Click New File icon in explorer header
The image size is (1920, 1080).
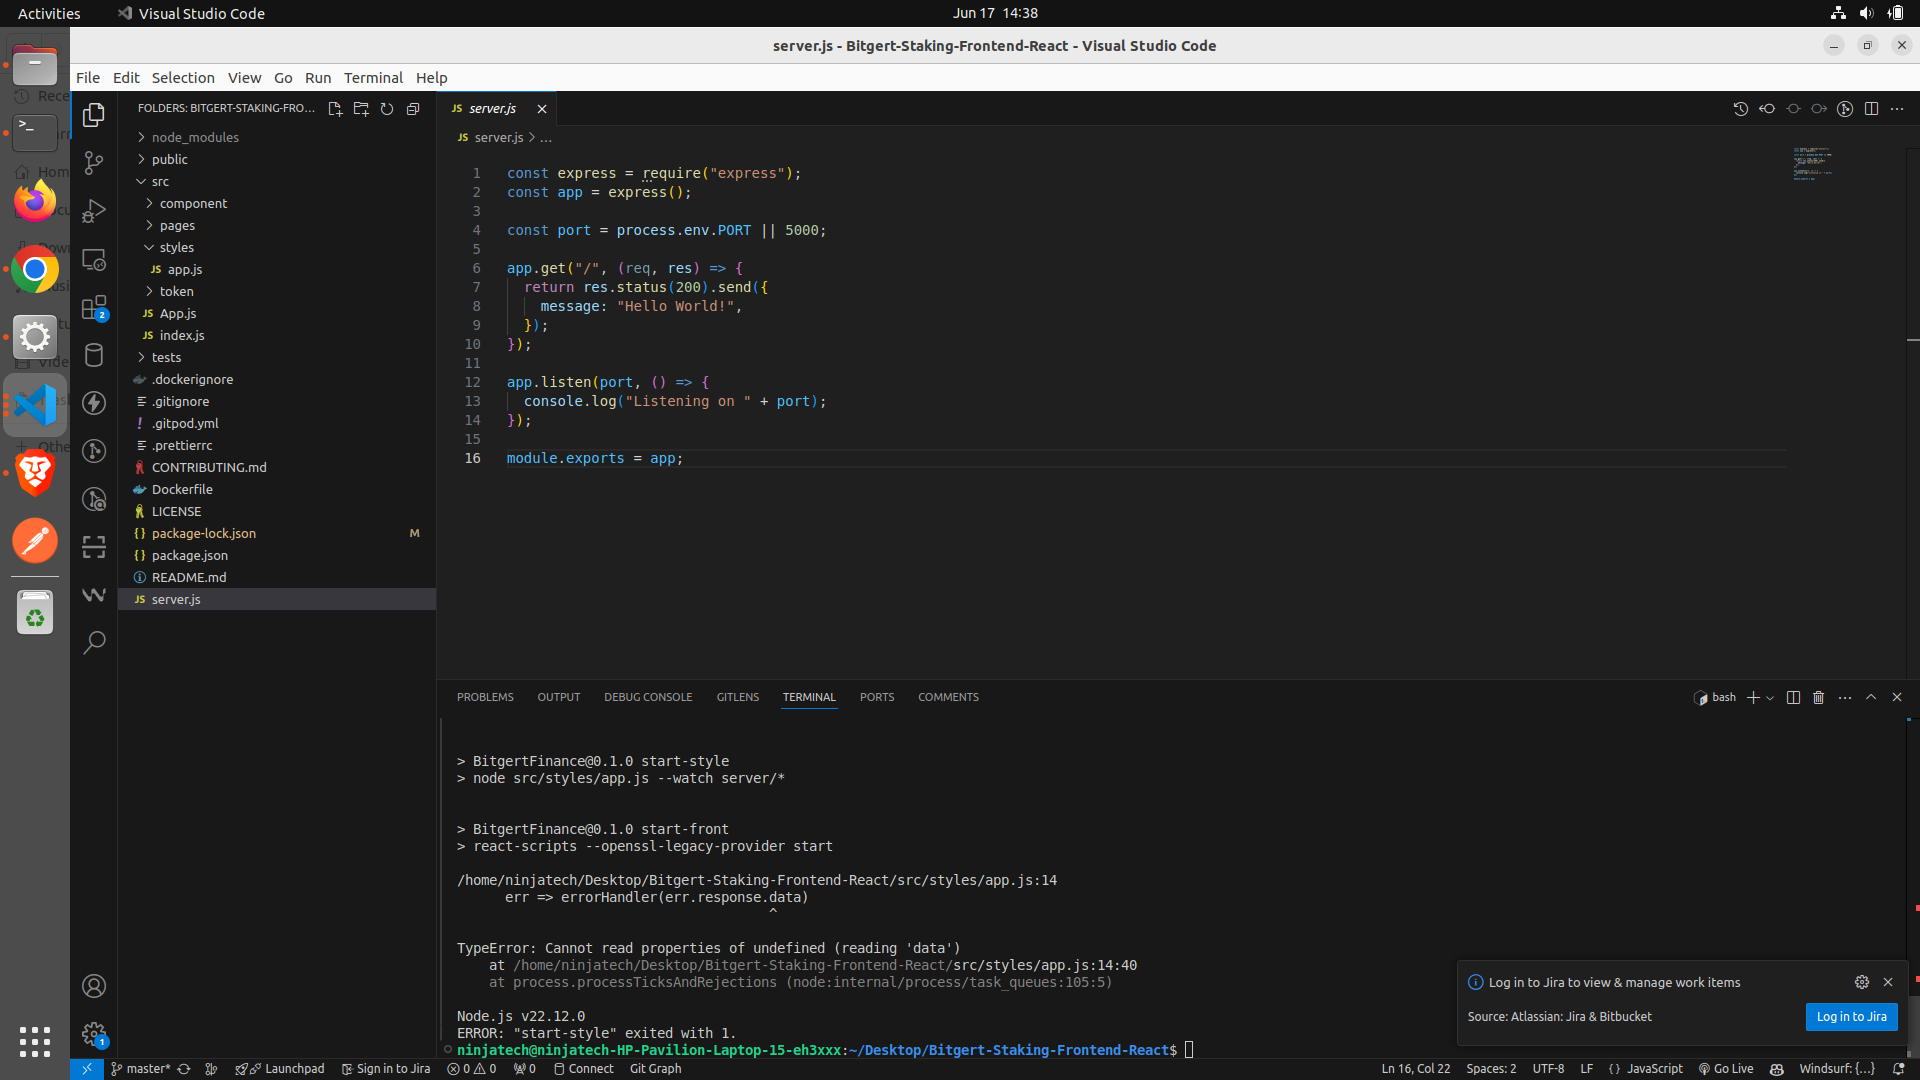pyautogui.click(x=335, y=109)
